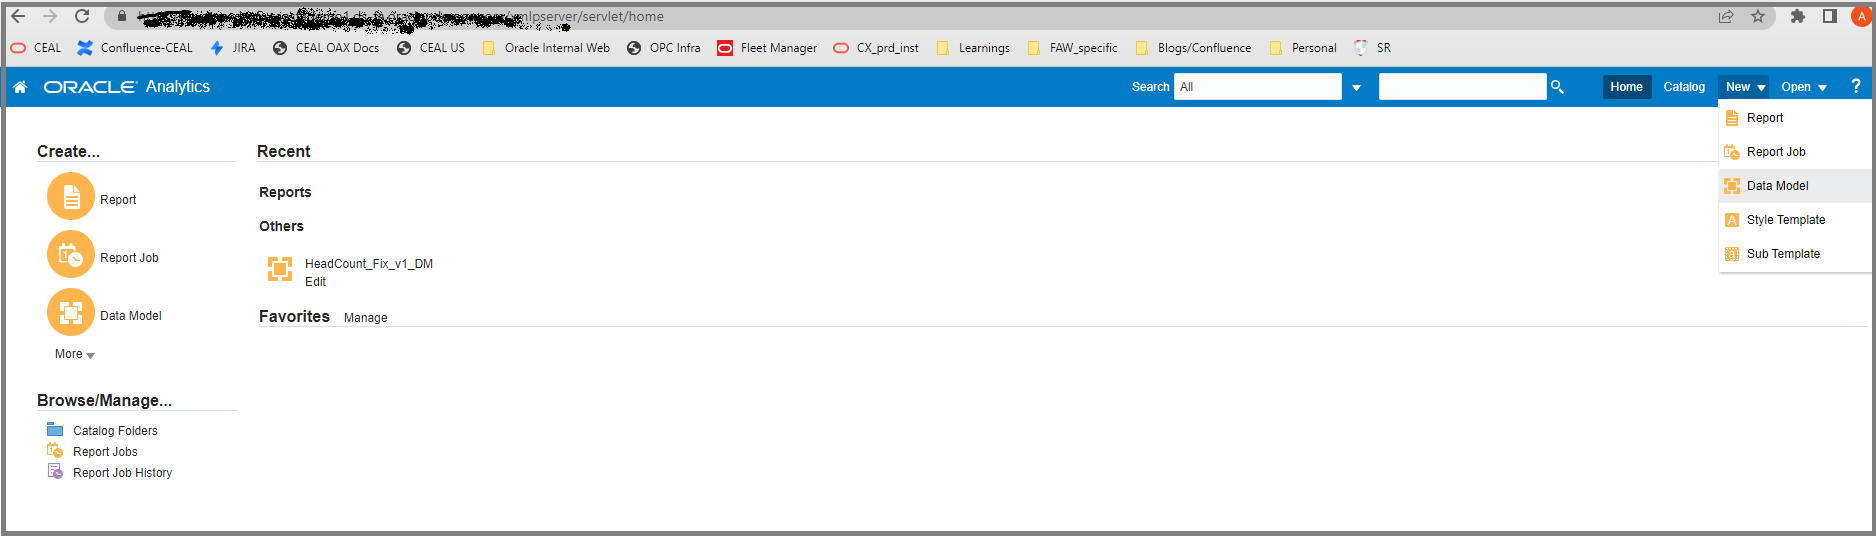Image resolution: width=1876 pixels, height=536 pixels.
Task: Open the JIRA bookmark
Action: (x=233, y=48)
